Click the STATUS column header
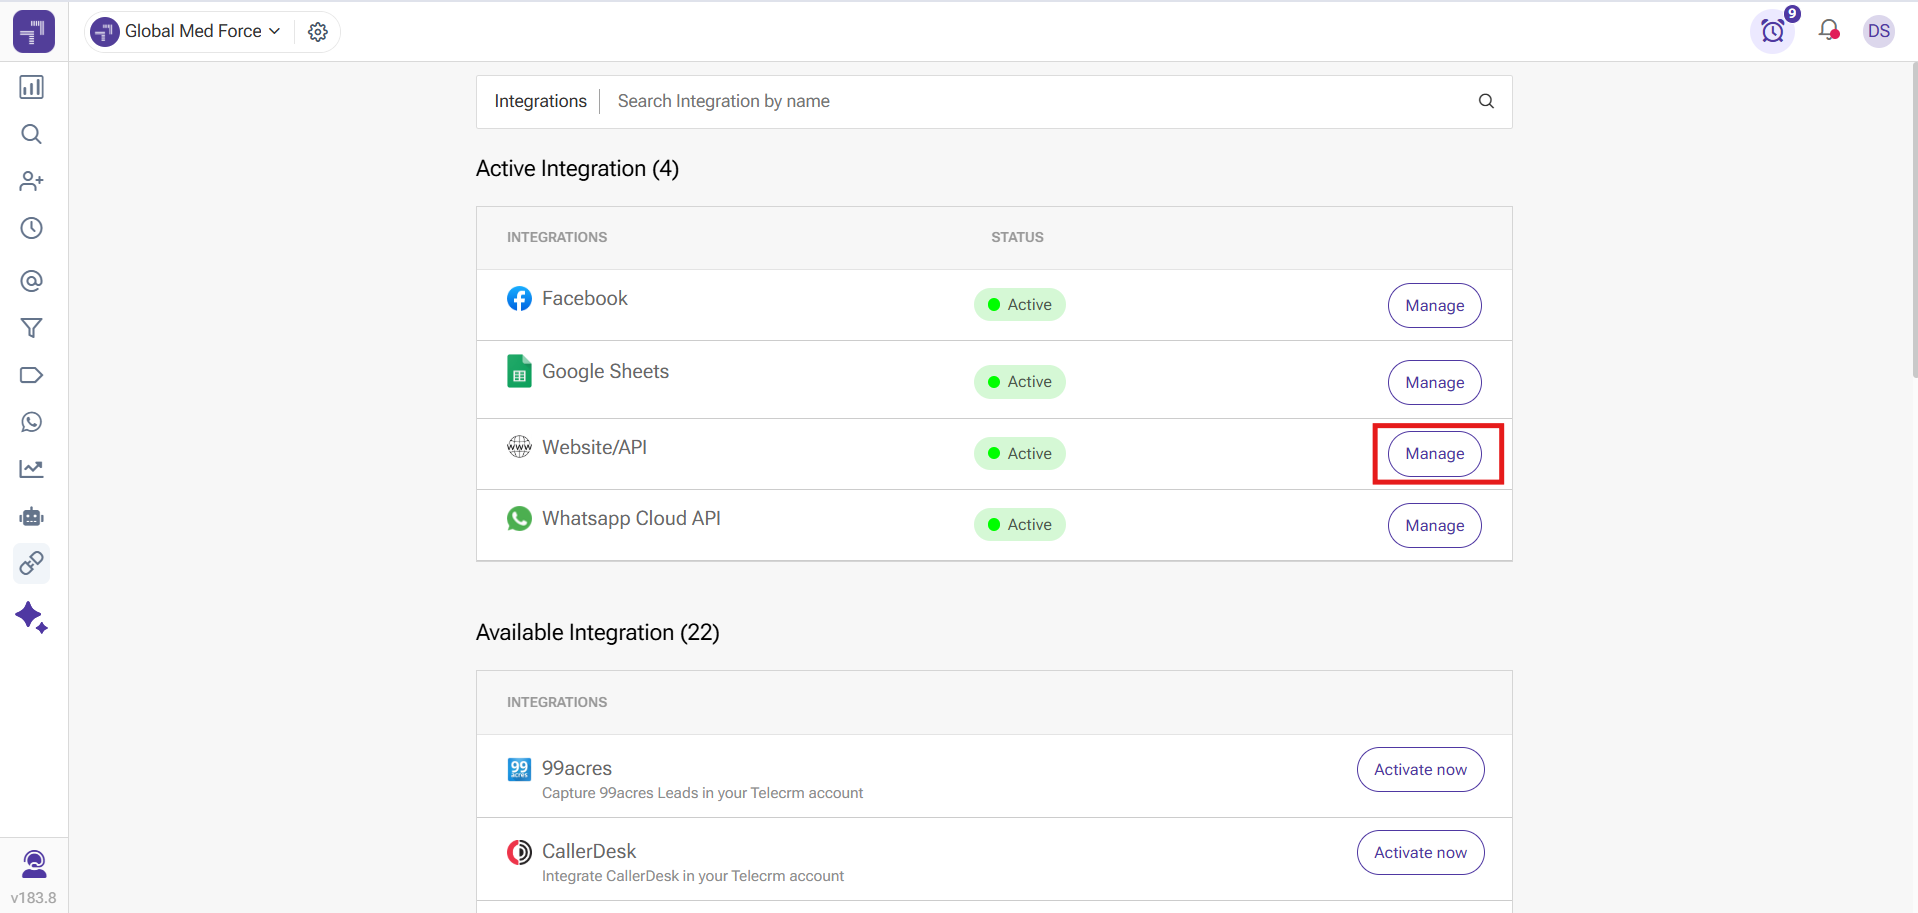This screenshot has height=913, width=1918. [x=1017, y=237]
